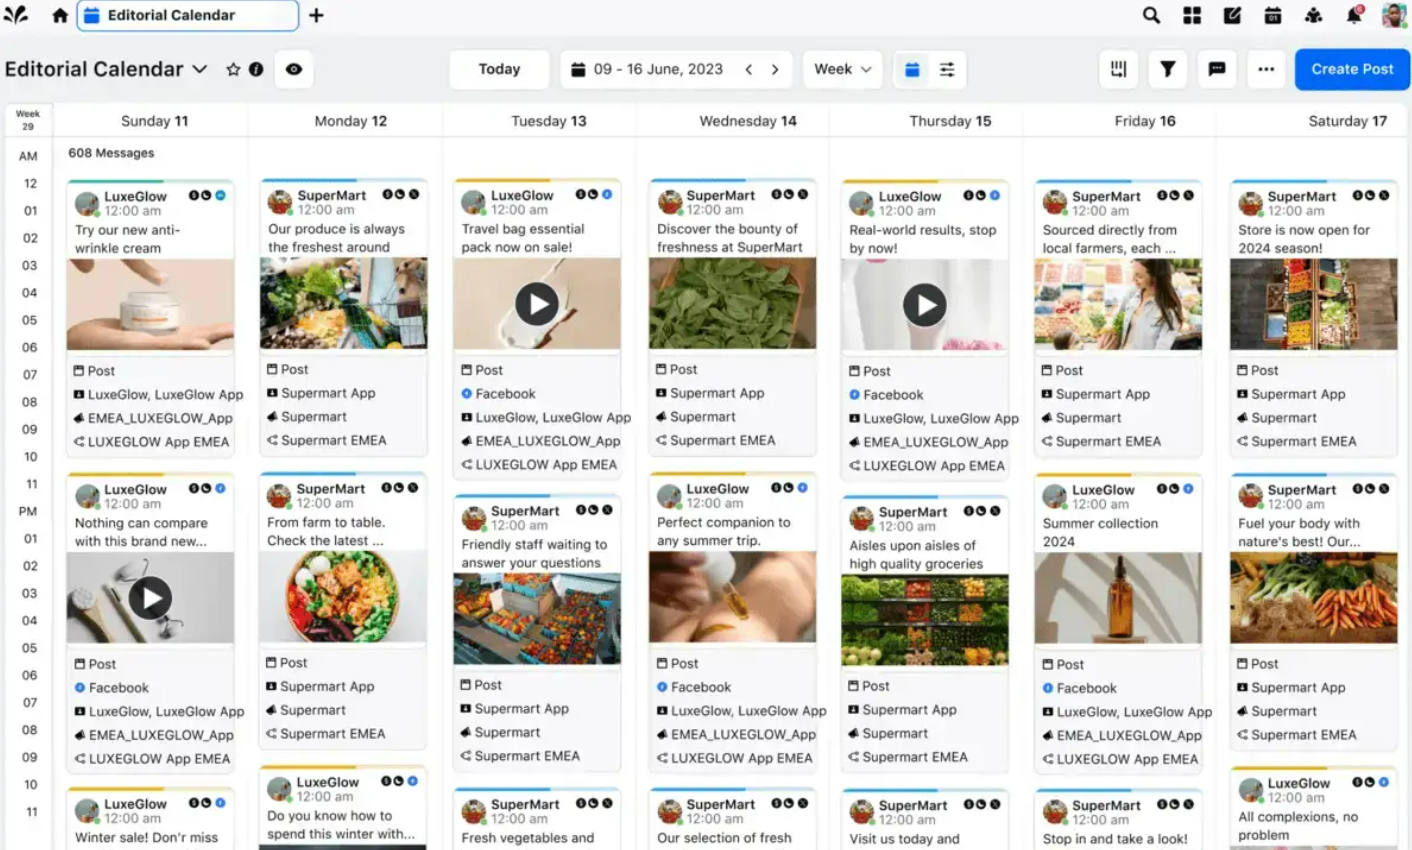Open the apps grid icon in the top bar
Viewport: 1412px width, 850px height.
[x=1192, y=15]
